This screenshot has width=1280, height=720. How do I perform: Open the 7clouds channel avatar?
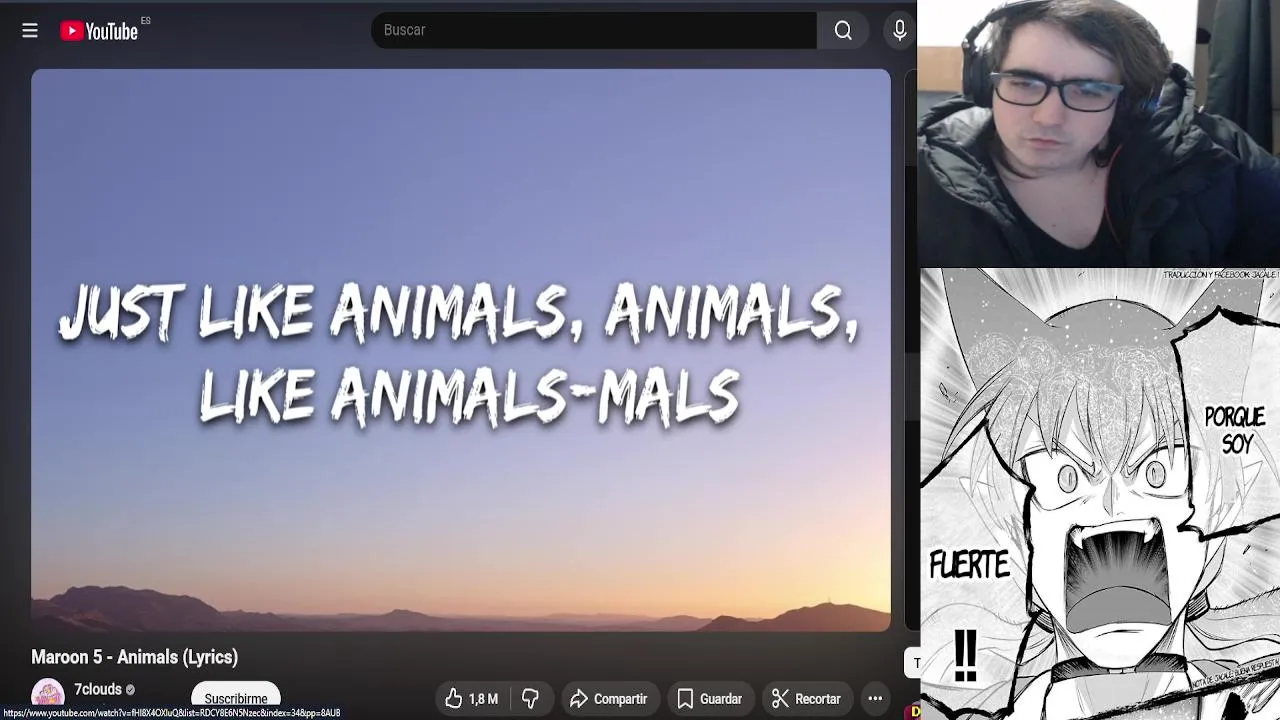[x=48, y=695]
